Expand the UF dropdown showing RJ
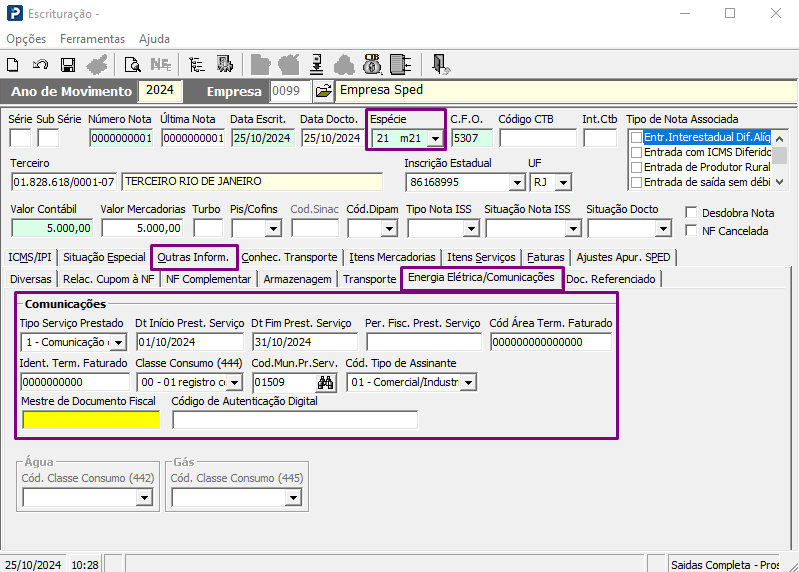This screenshot has height=572, width=799. [564, 183]
